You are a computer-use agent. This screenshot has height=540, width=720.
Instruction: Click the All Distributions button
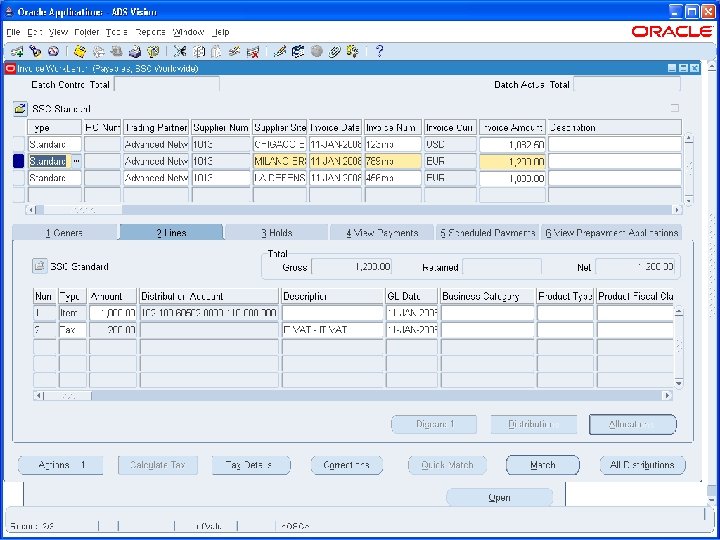(642, 465)
